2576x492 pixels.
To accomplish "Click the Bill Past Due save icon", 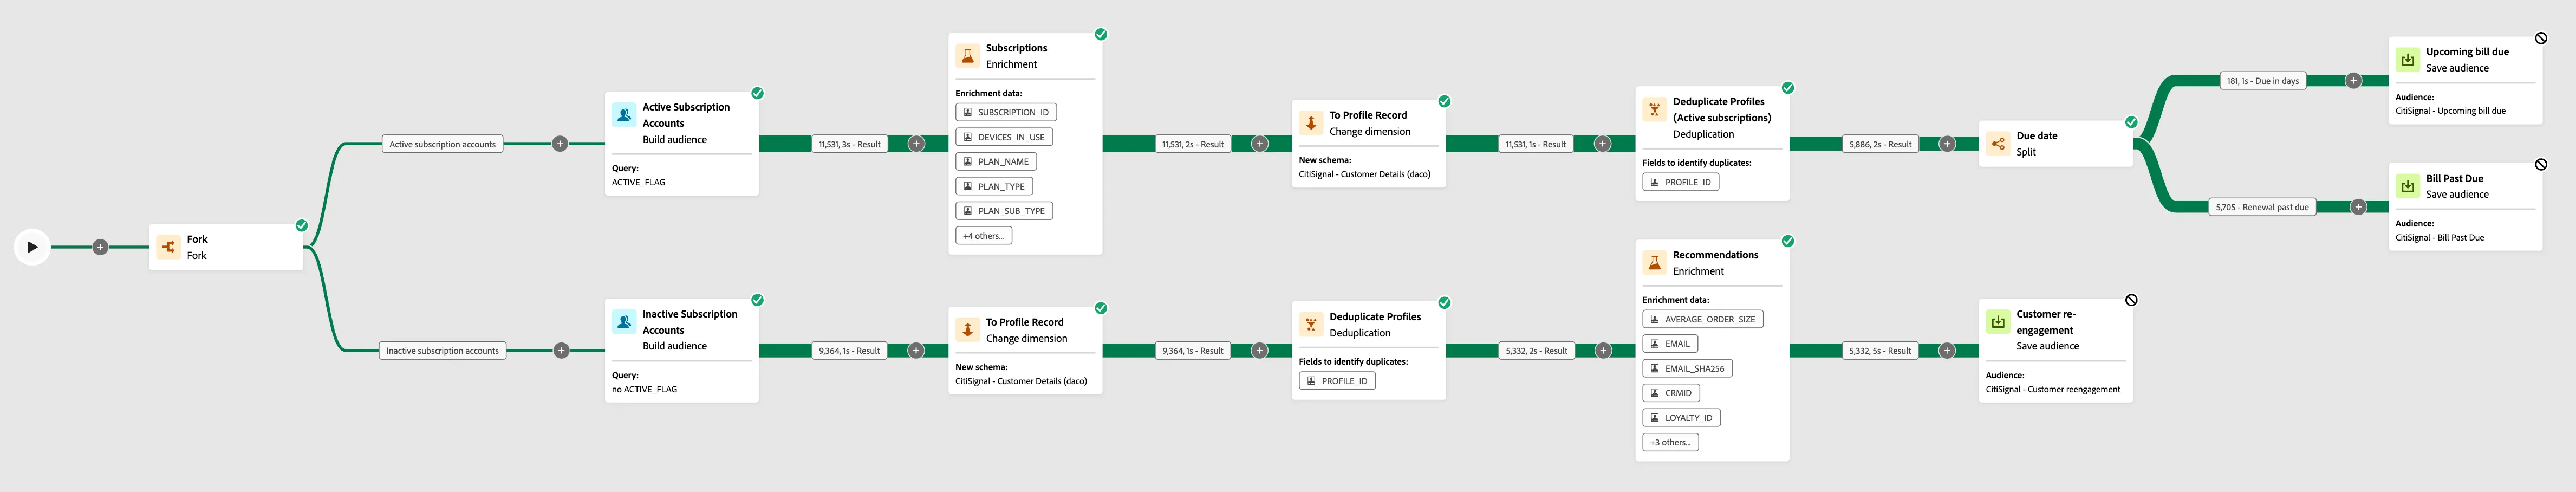I will pos(2408,186).
